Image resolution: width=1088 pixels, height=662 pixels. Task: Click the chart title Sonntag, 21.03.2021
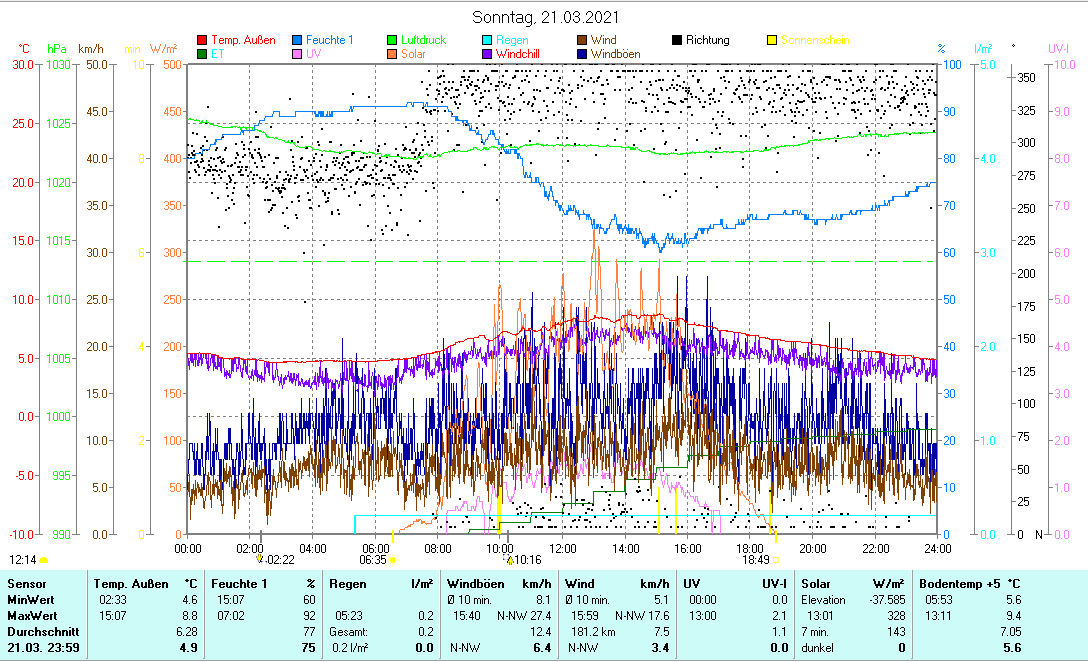[x=544, y=17]
